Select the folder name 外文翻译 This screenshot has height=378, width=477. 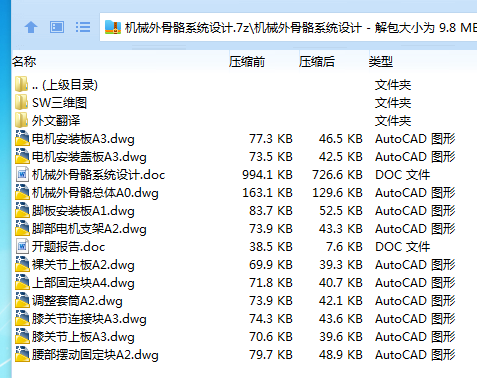click(x=56, y=121)
